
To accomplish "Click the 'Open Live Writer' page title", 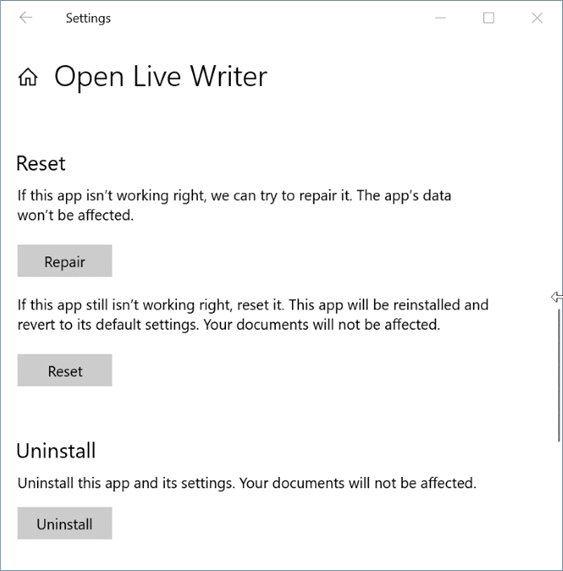I will pos(161,77).
